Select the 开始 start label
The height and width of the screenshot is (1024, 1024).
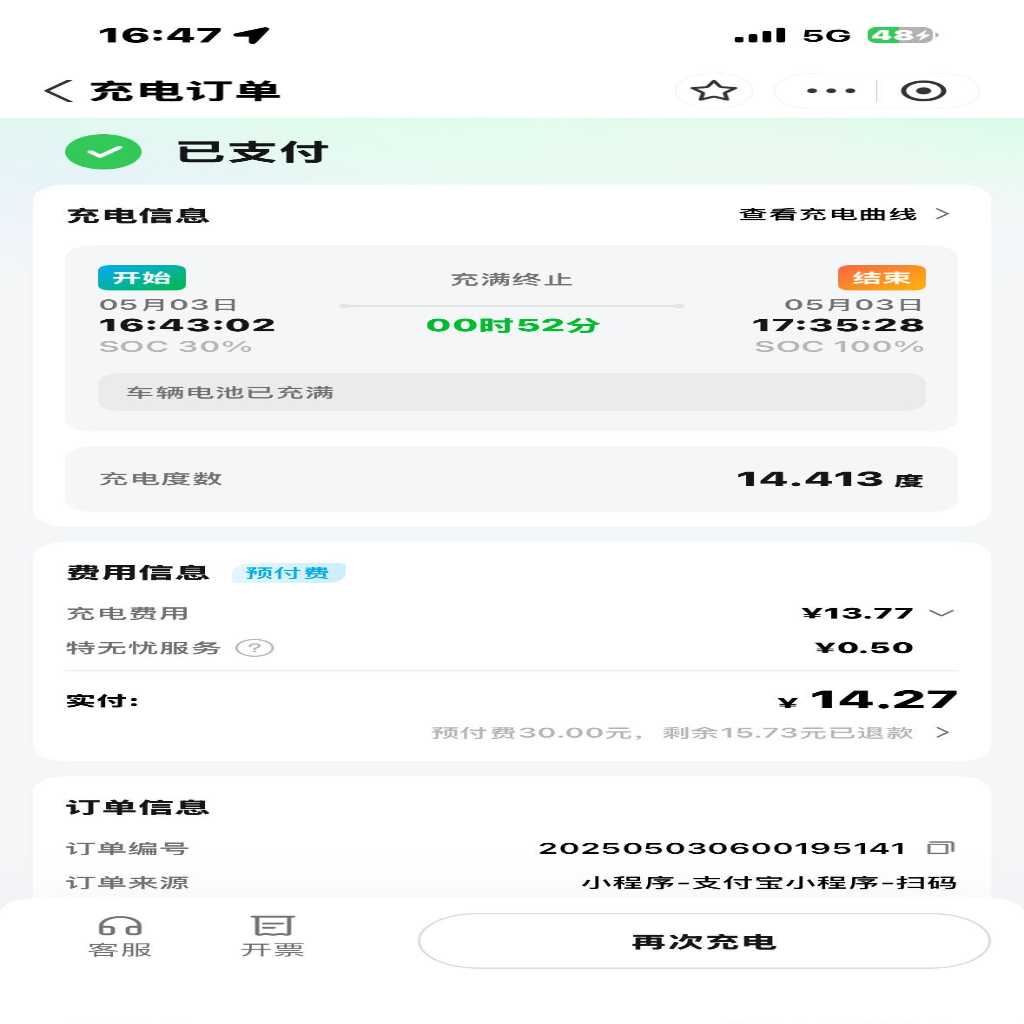coord(142,278)
